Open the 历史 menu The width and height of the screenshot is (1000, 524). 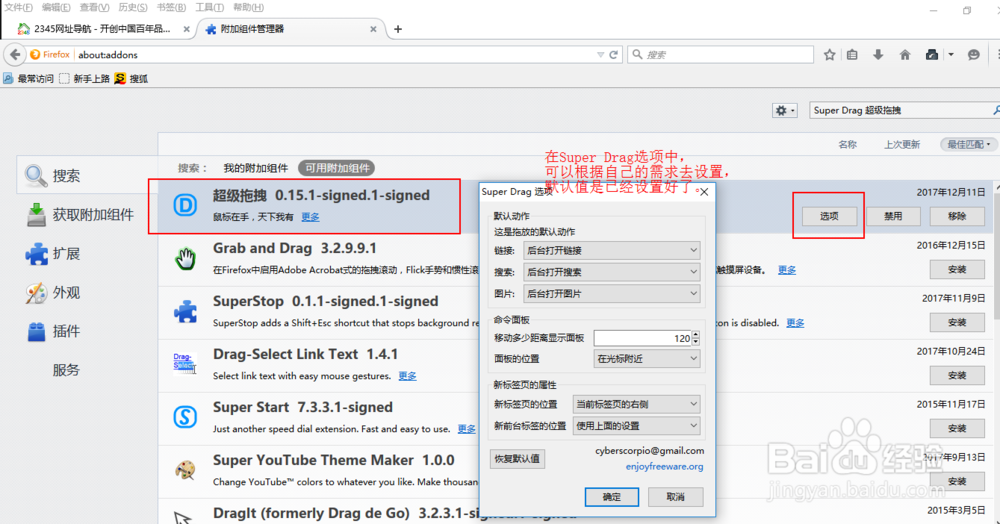pos(133,7)
